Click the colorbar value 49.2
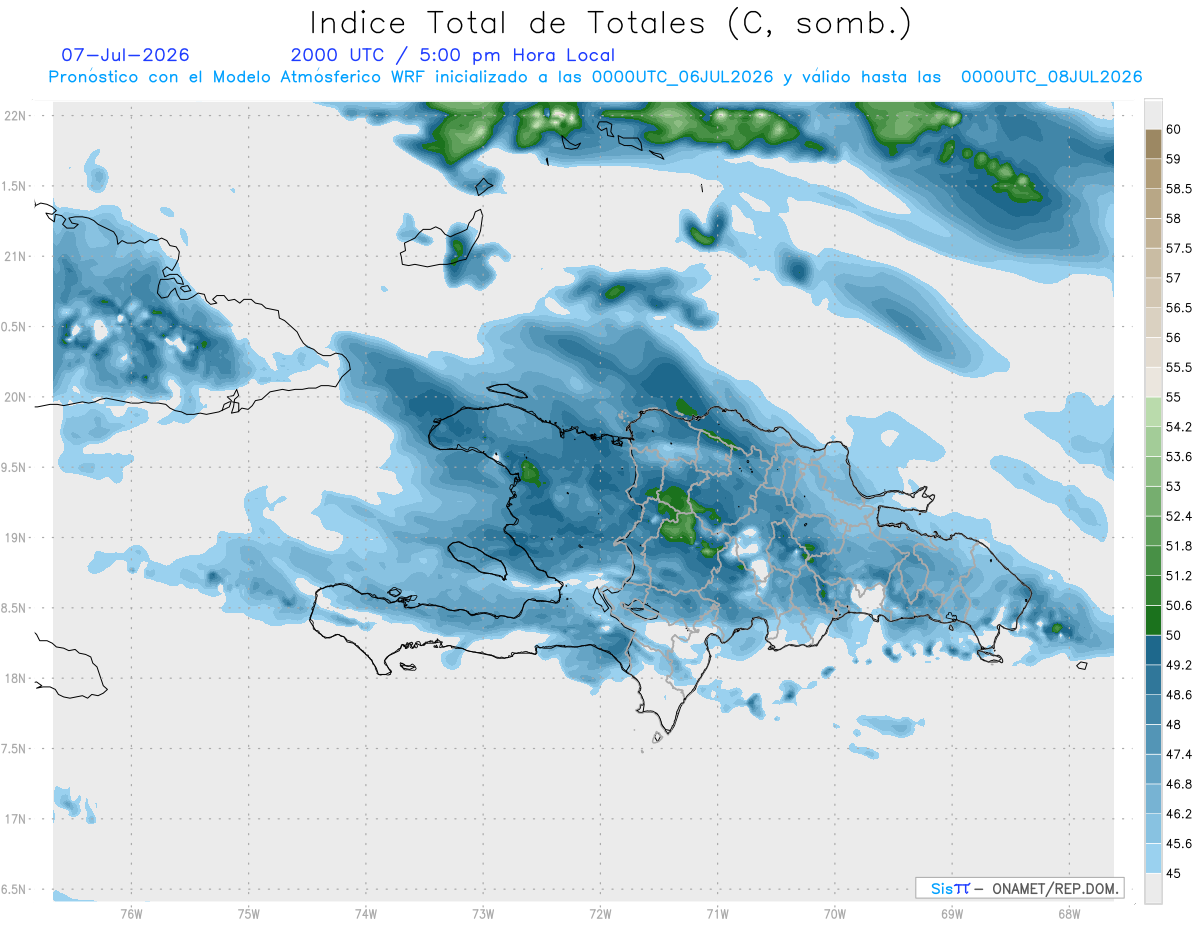Viewport: 1200px width, 927px height. 1178,665
